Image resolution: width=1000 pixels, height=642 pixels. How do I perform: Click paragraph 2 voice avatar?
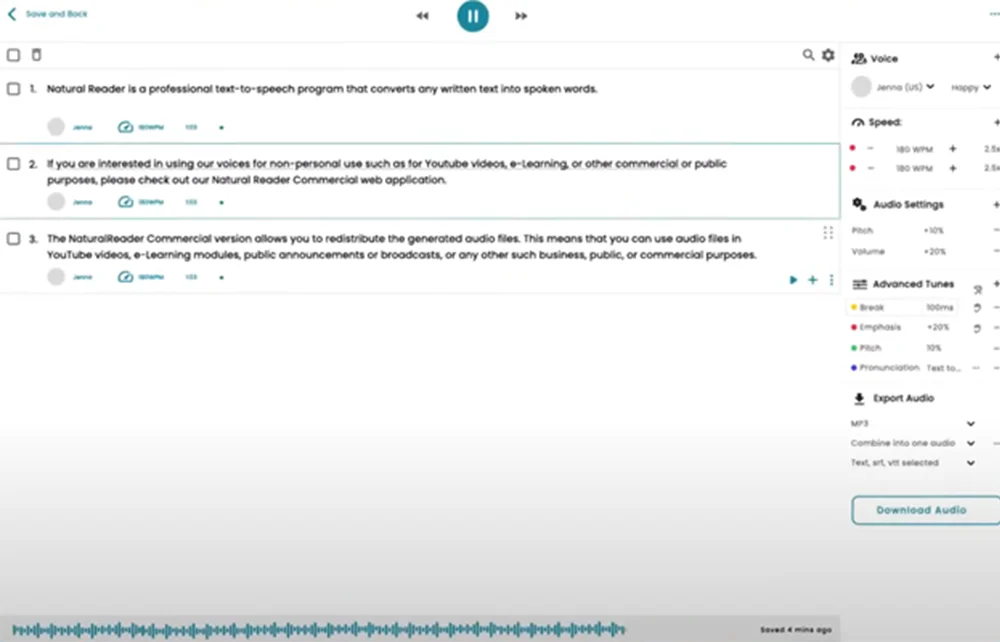56,202
